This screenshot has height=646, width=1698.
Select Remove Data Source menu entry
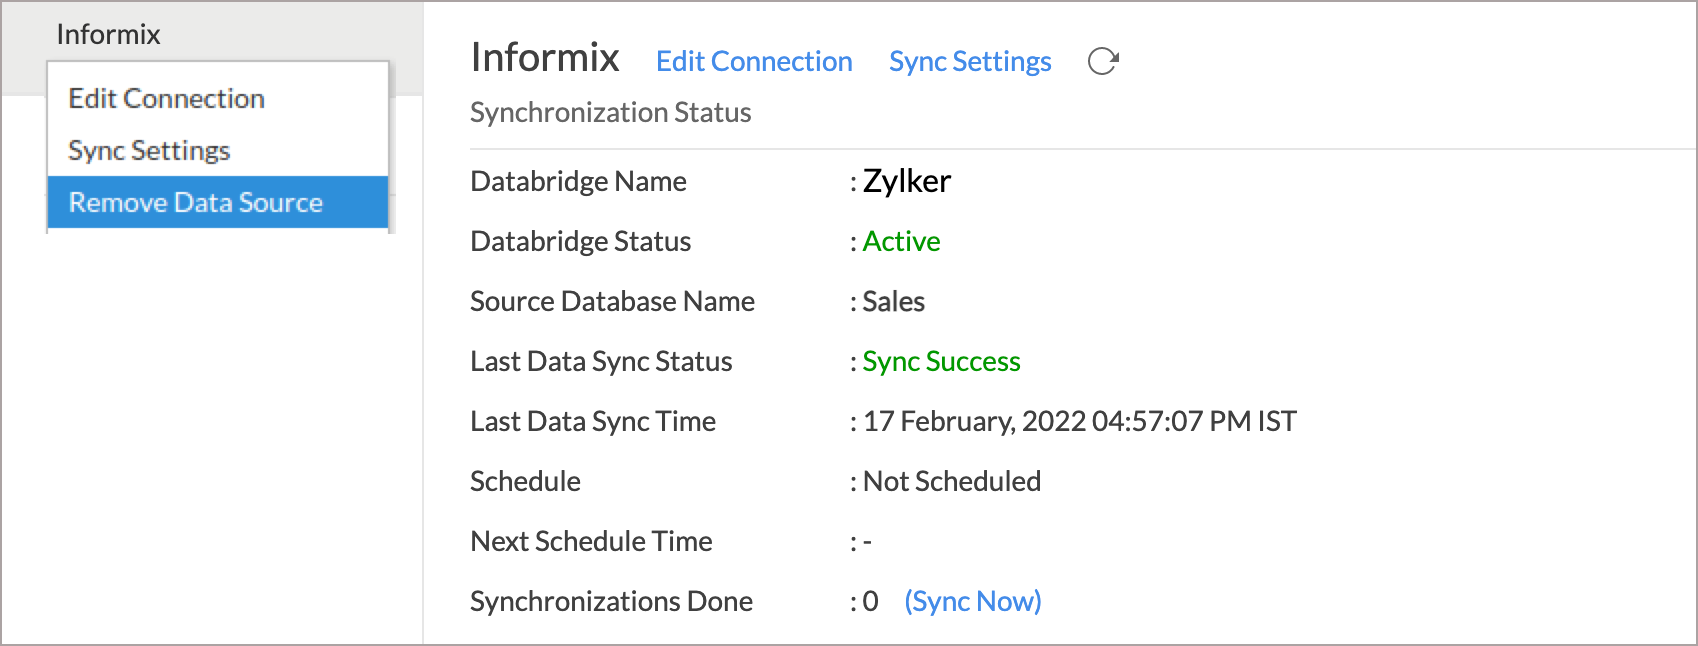217,202
